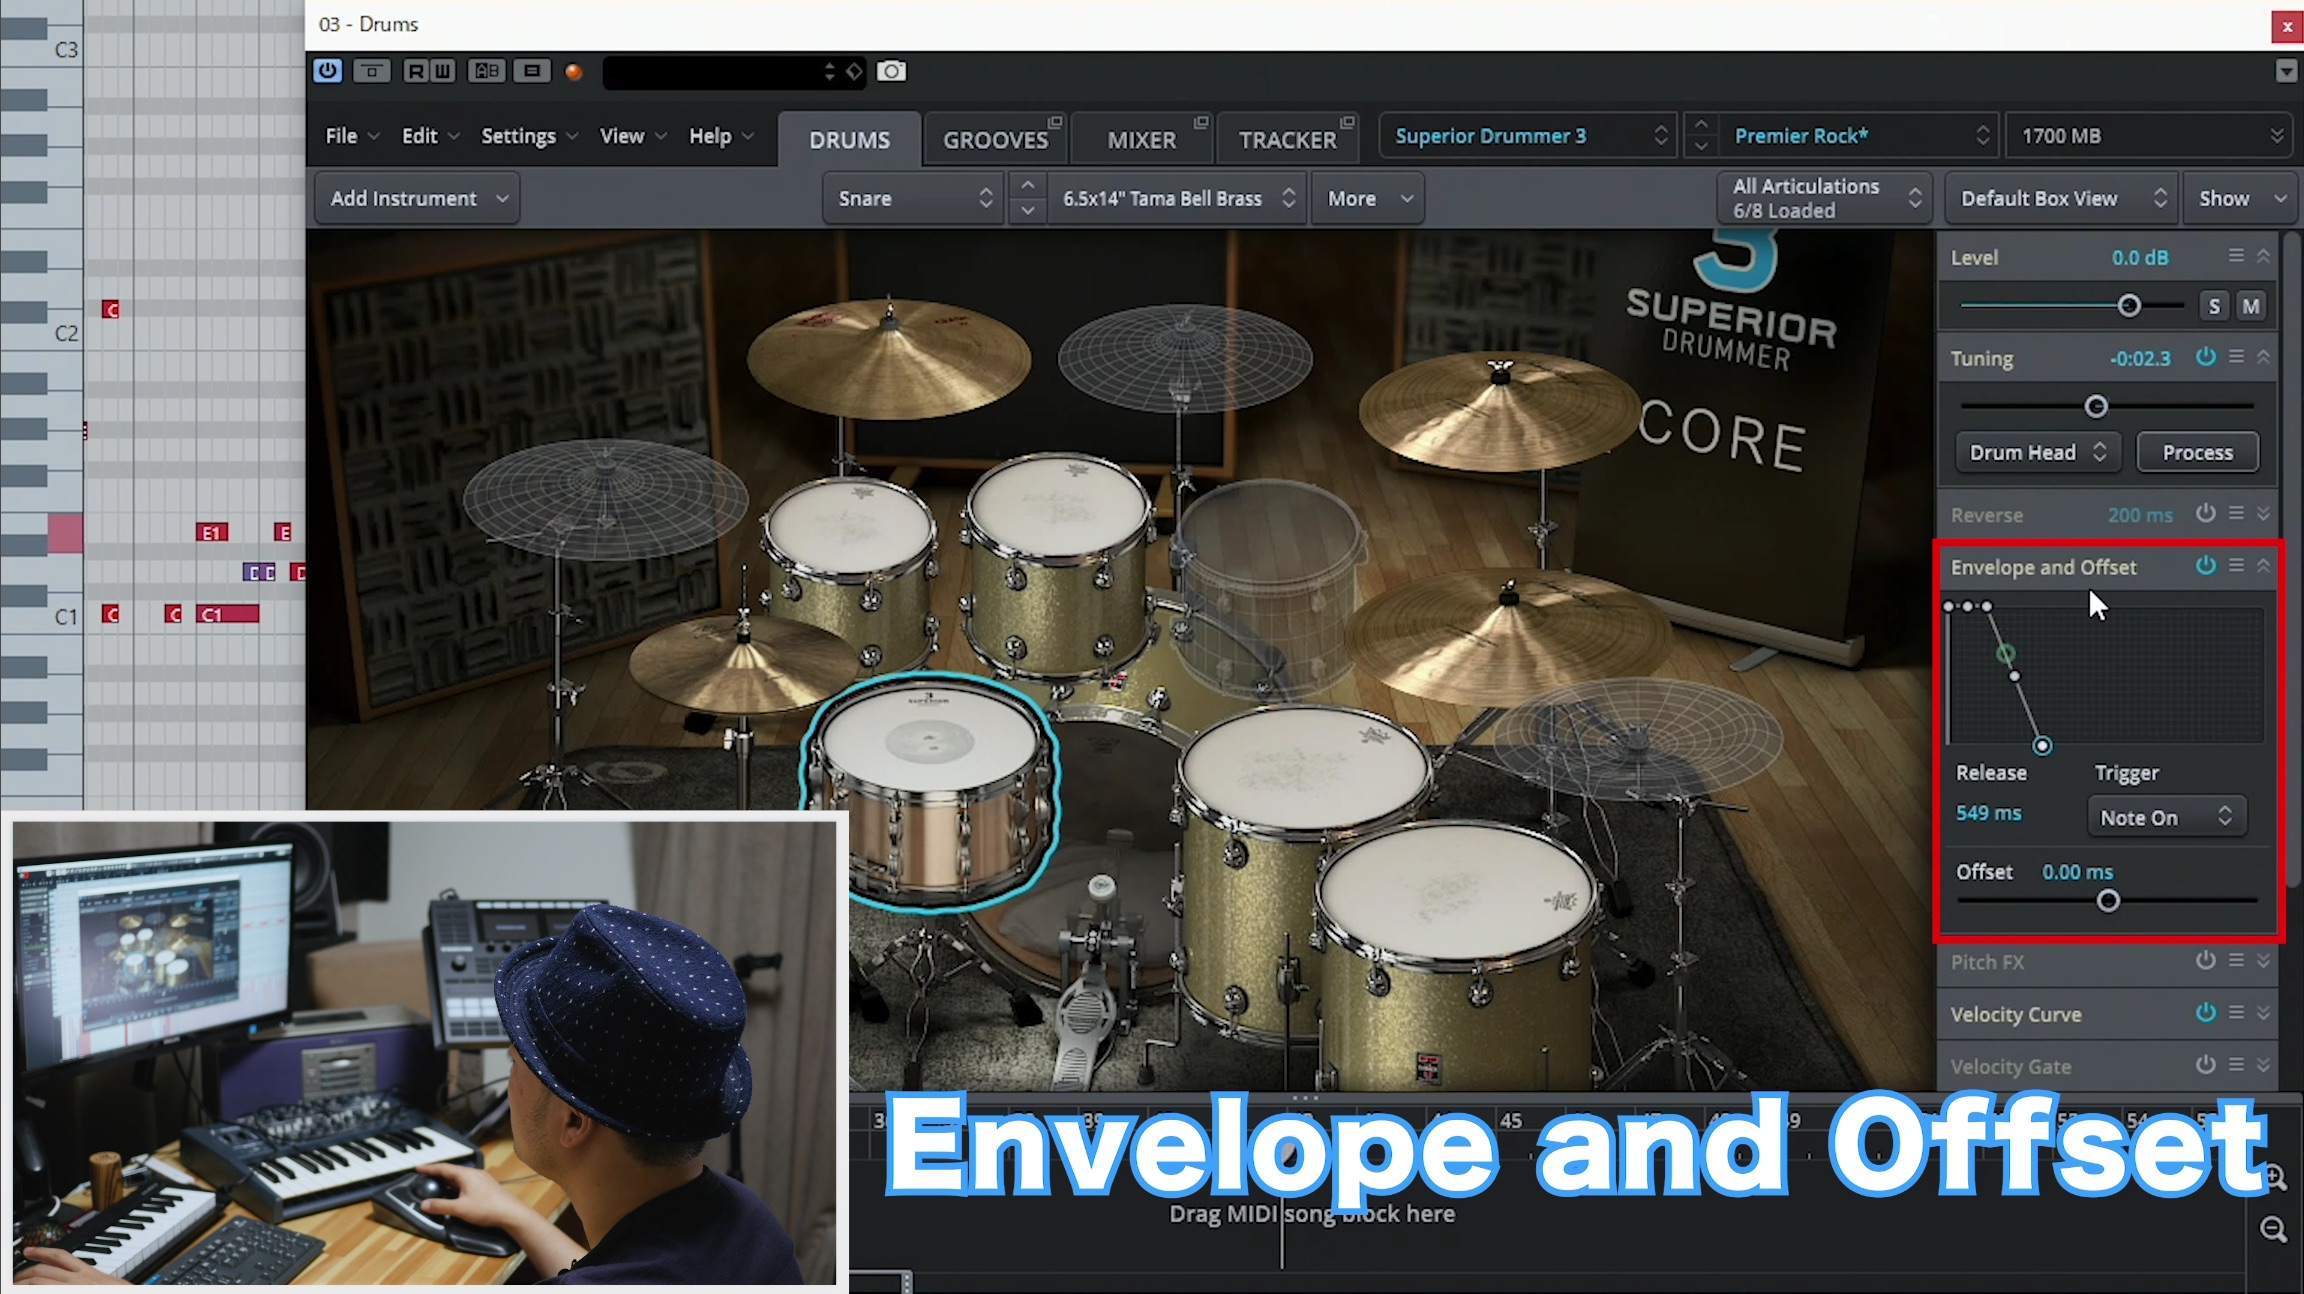Open the Settings menu
The image size is (2304, 1294).
click(529, 136)
